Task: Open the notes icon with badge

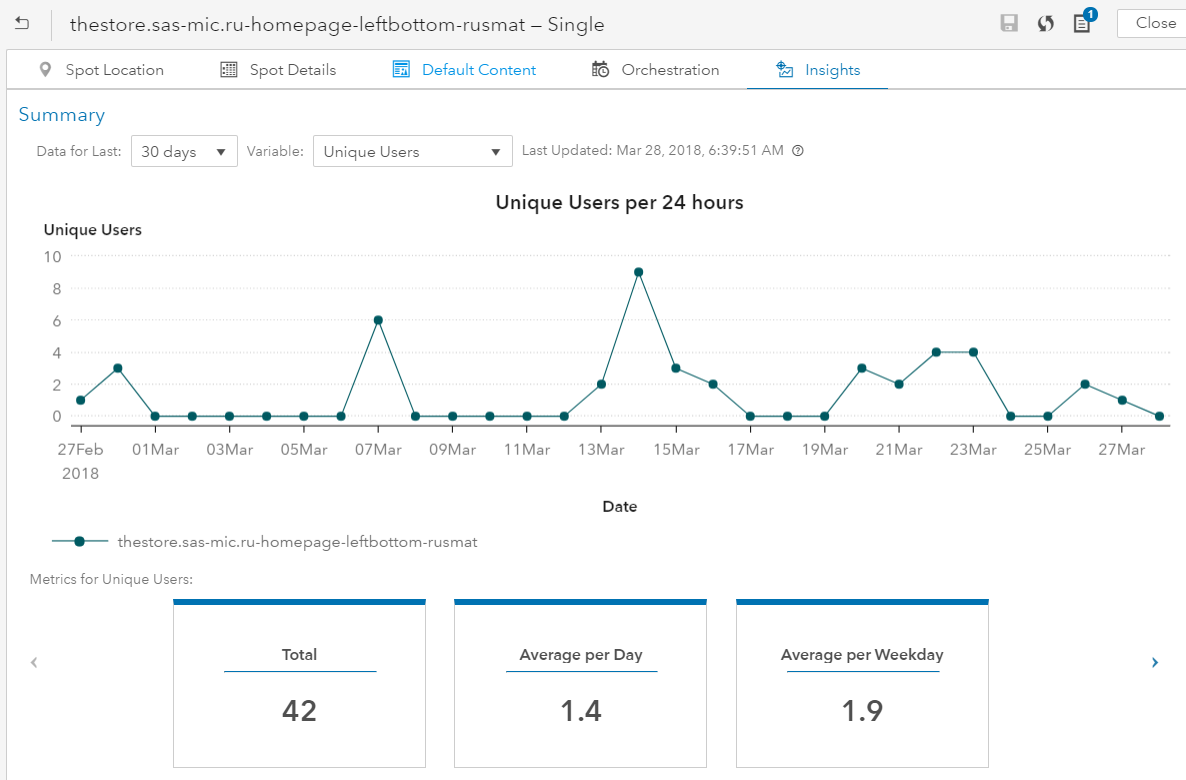Action: coord(1082,23)
